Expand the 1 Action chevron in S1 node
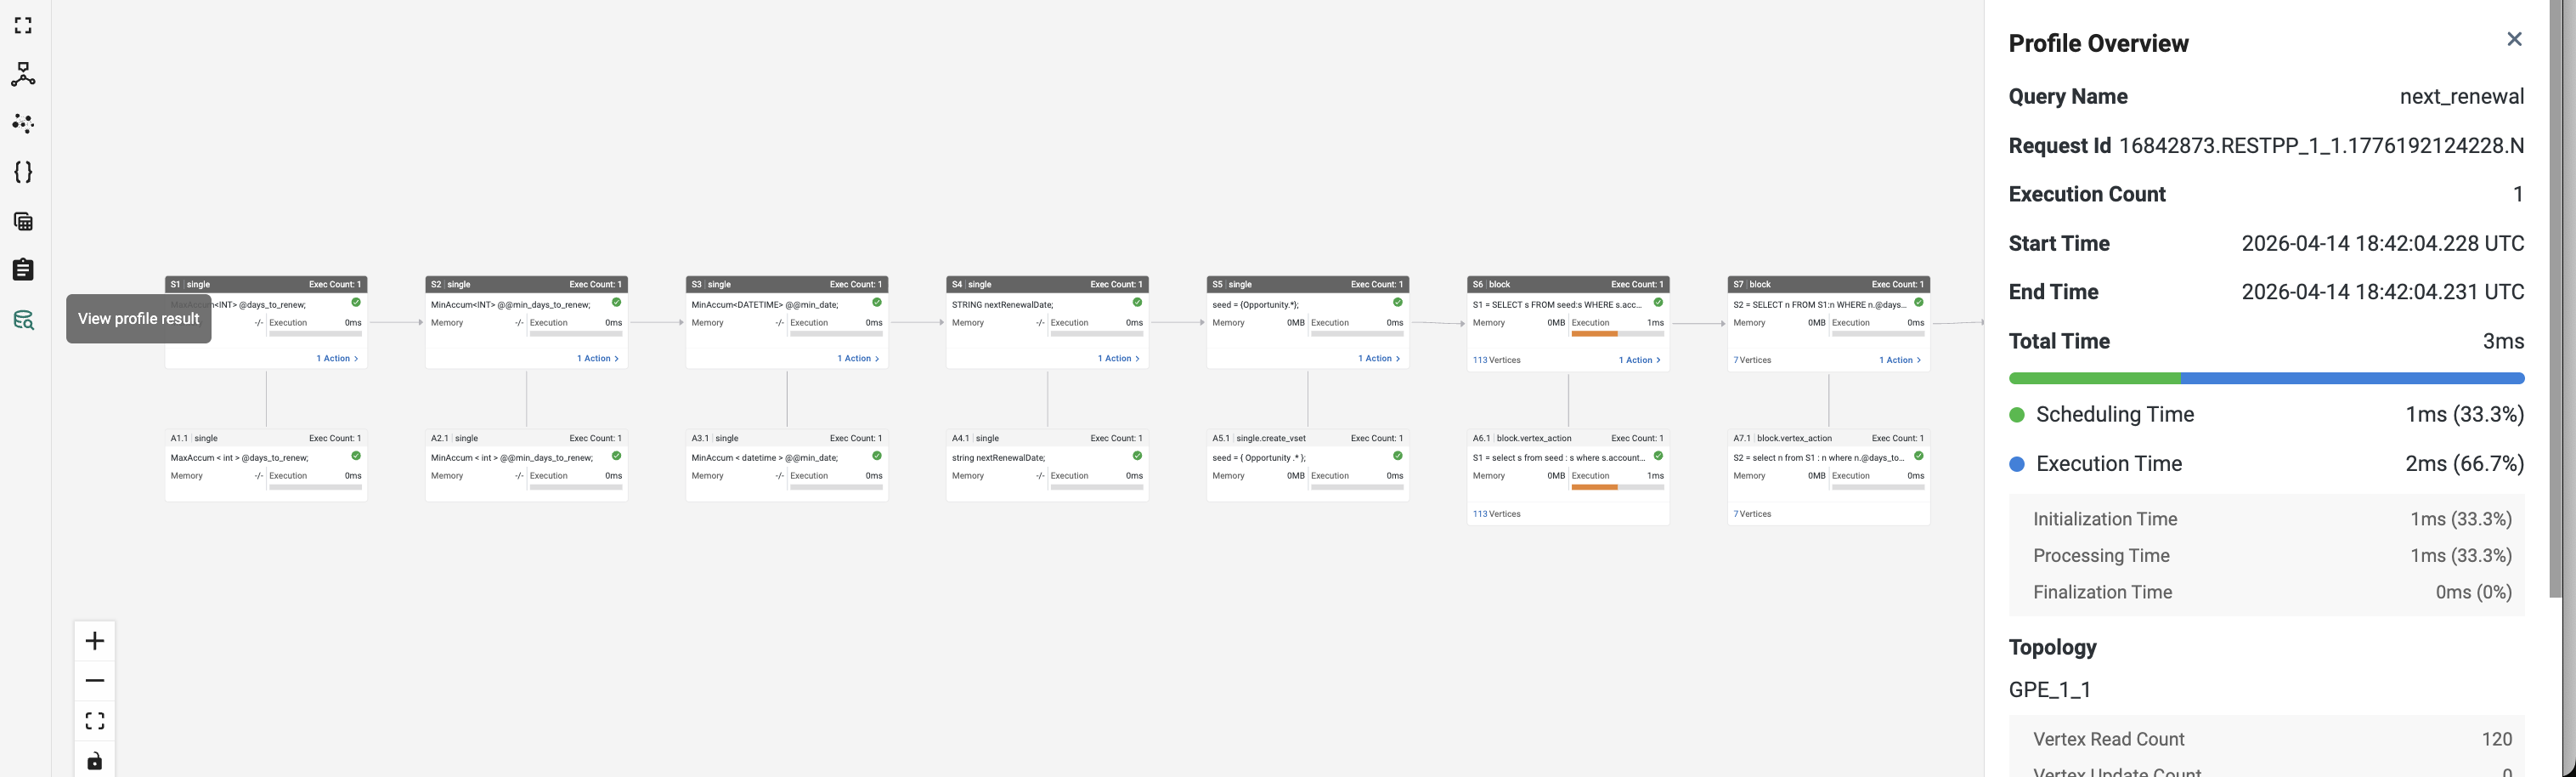 click(x=337, y=358)
